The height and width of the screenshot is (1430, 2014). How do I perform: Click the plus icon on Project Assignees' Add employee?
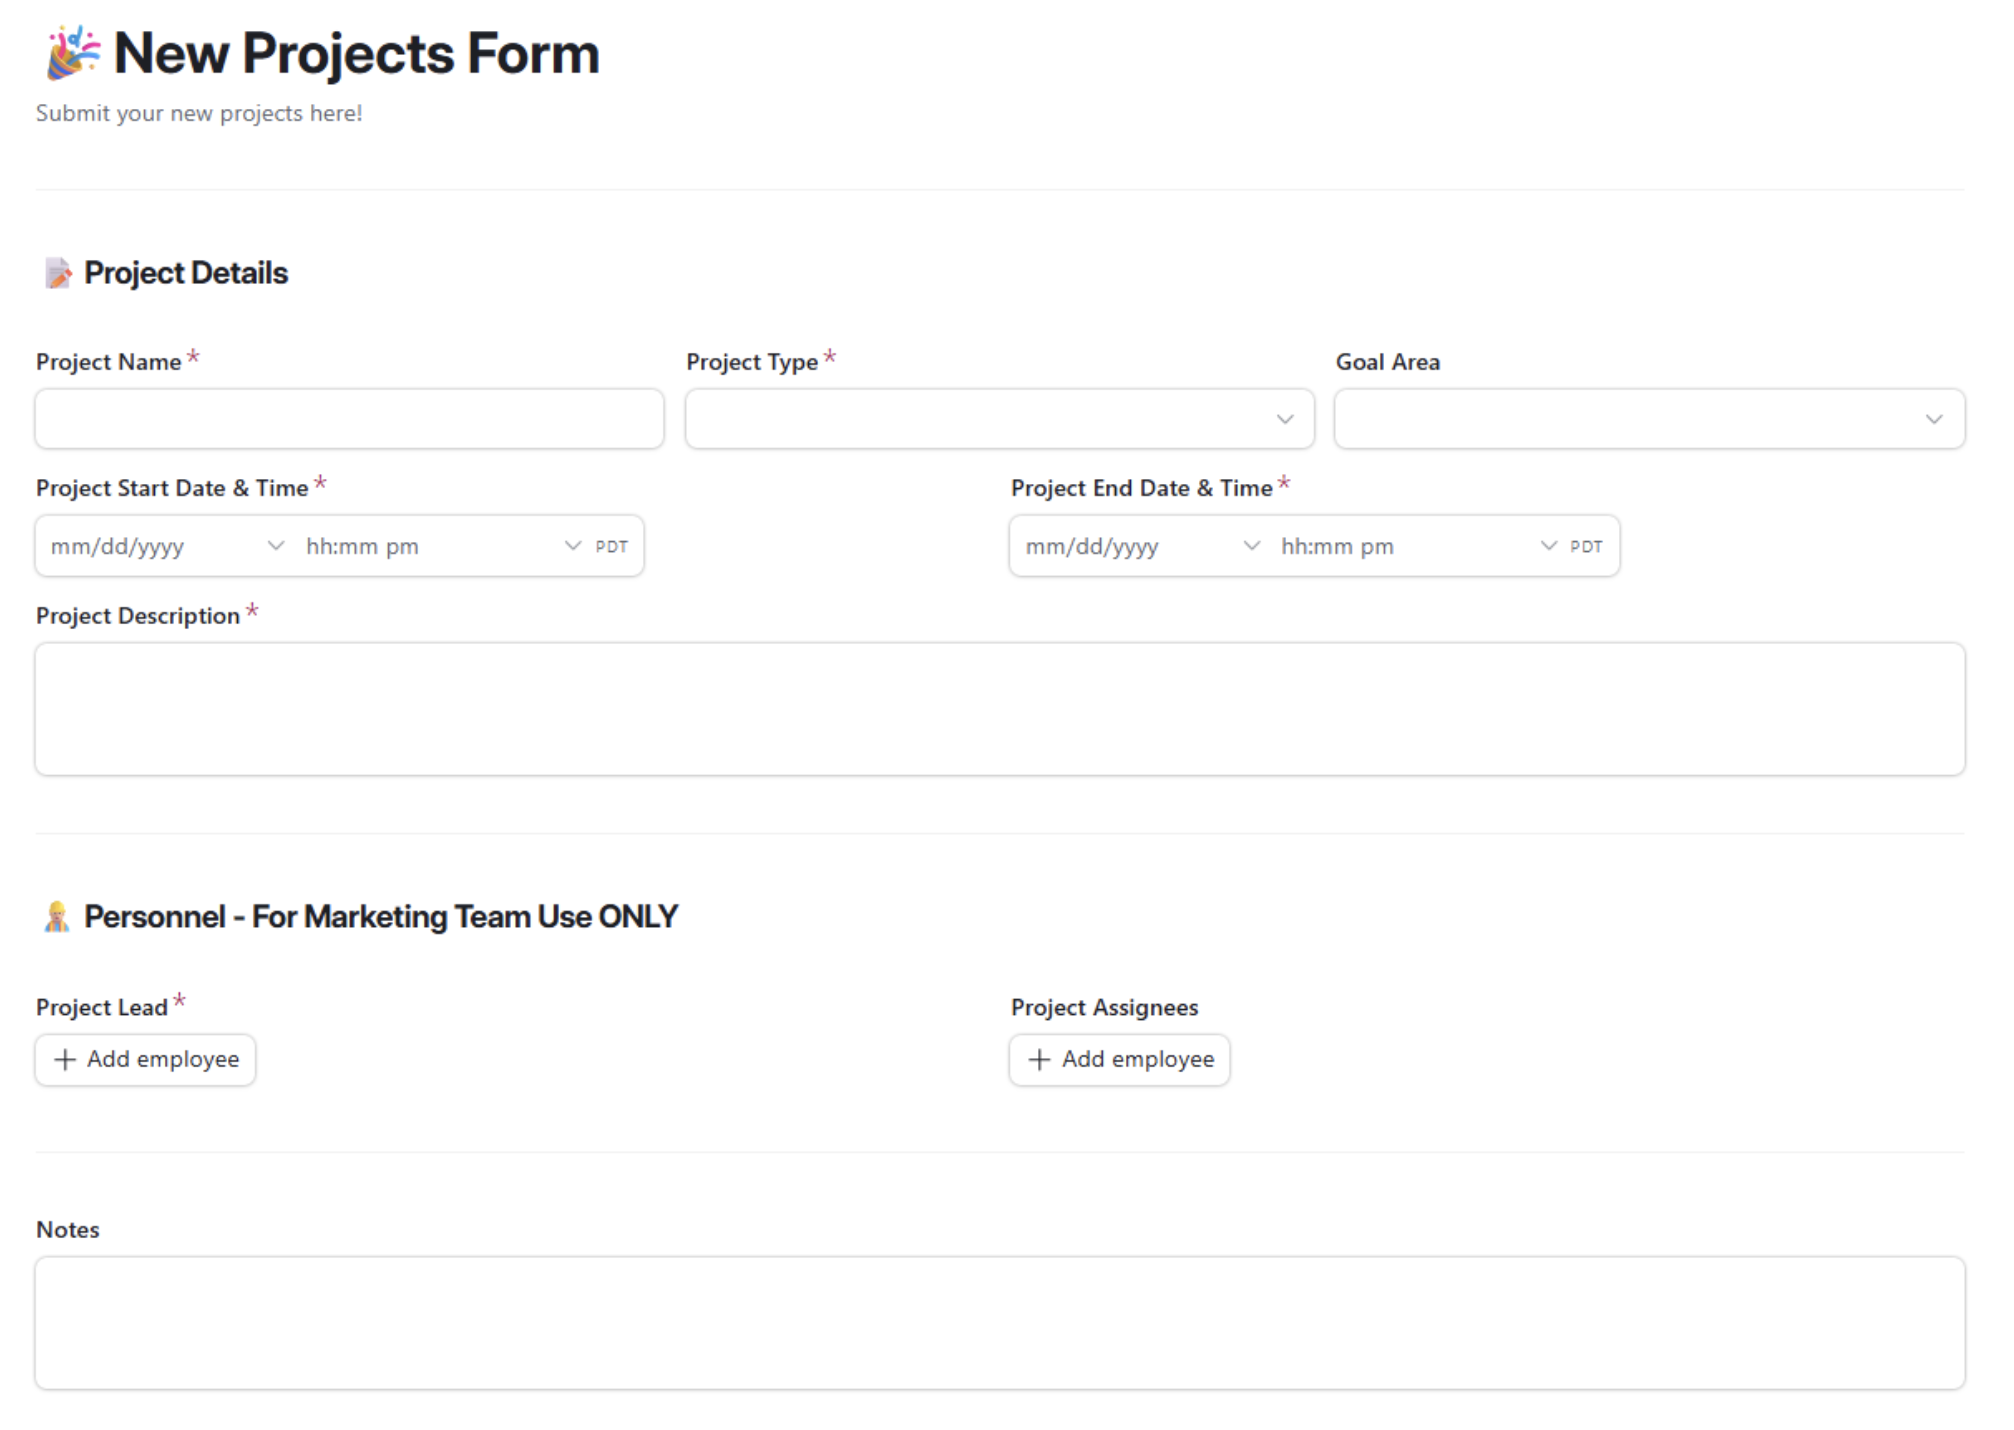pos(1040,1059)
